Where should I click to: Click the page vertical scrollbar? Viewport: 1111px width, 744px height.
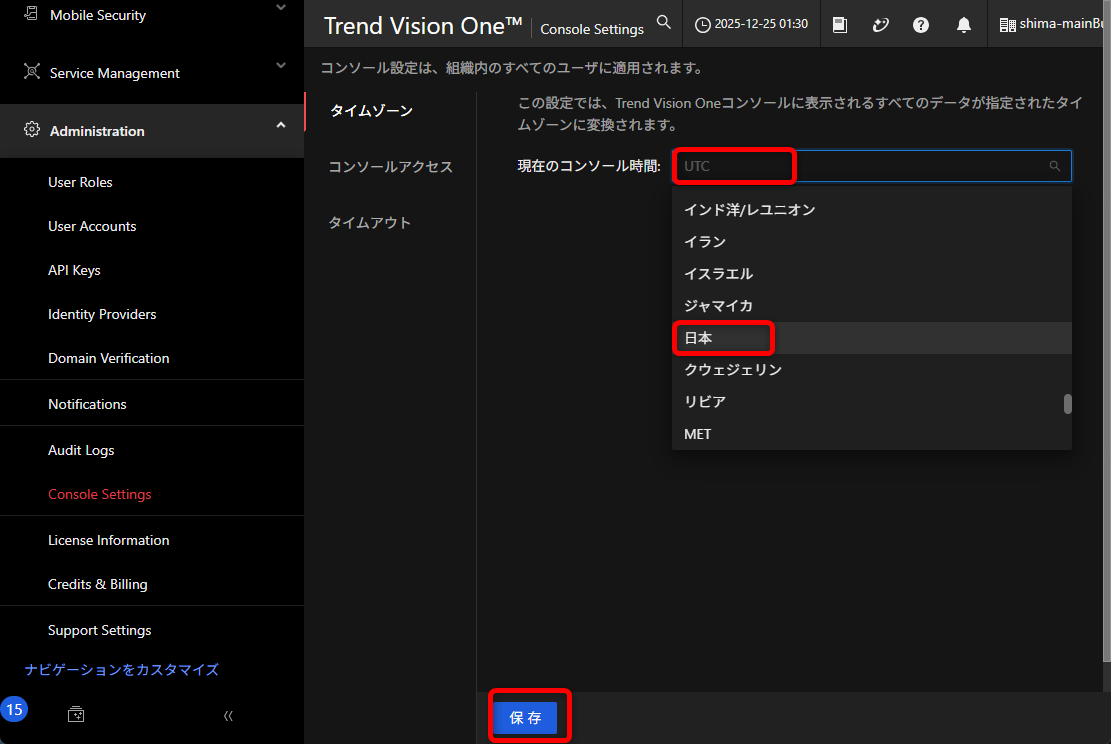point(1107,332)
